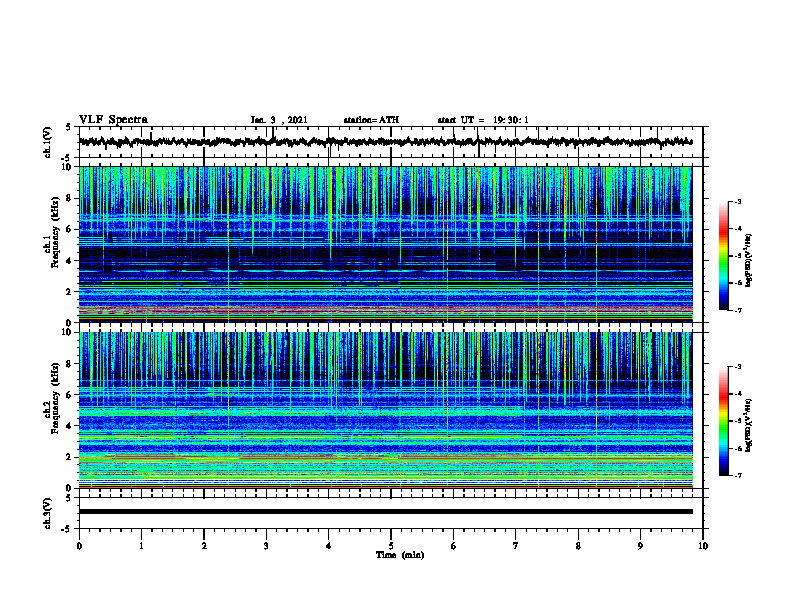Click time axis tick label "1"
The width and height of the screenshot is (792, 612).
(x=141, y=546)
